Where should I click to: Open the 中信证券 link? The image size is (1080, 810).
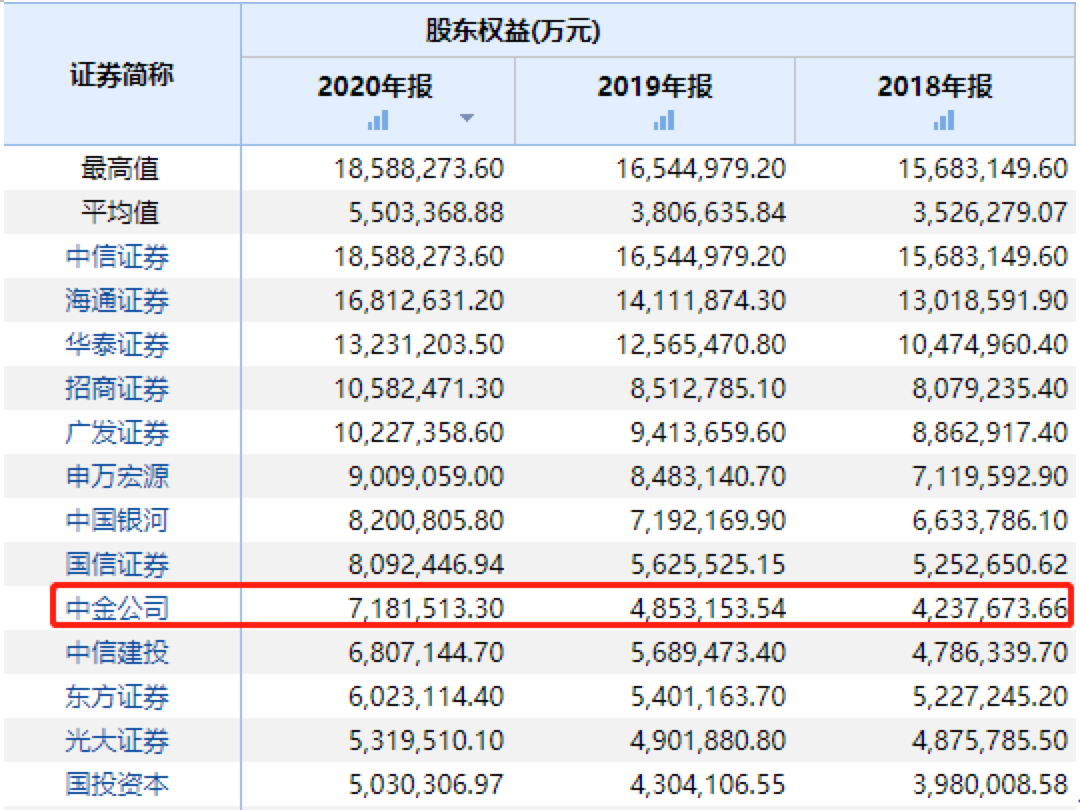coord(118,257)
